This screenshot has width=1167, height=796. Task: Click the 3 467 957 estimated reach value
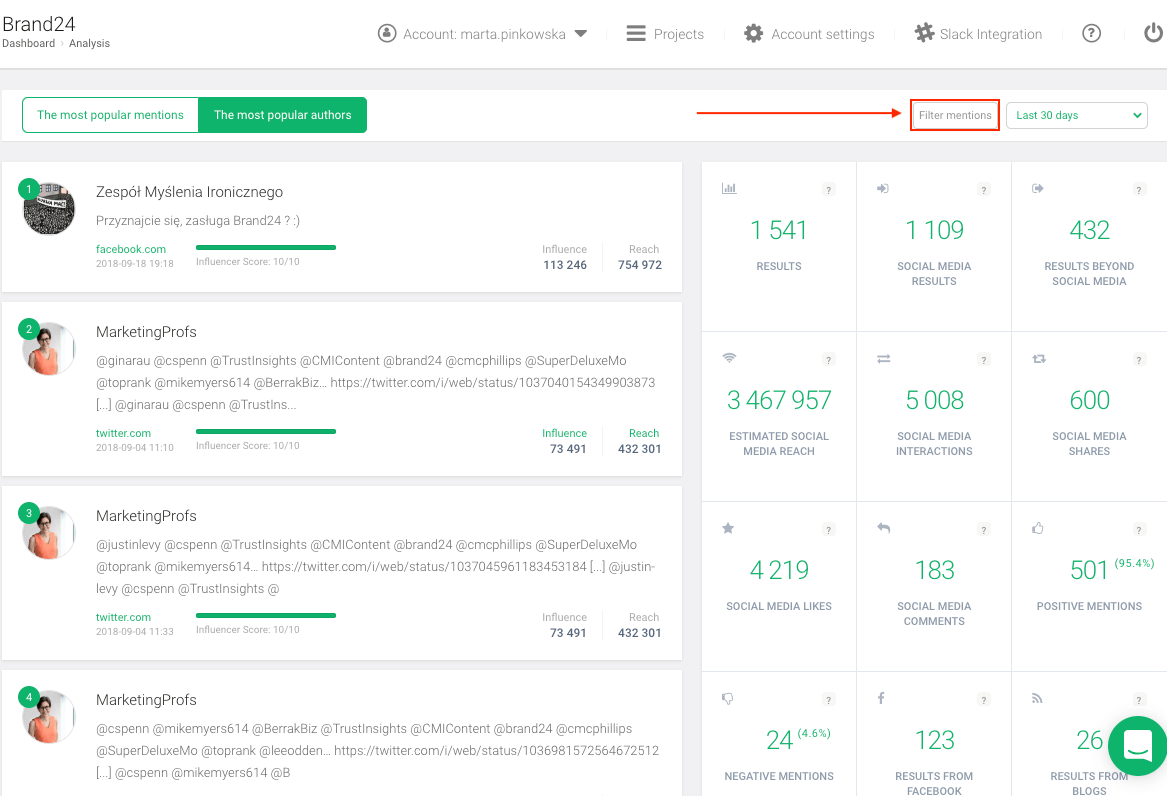(778, 400)
